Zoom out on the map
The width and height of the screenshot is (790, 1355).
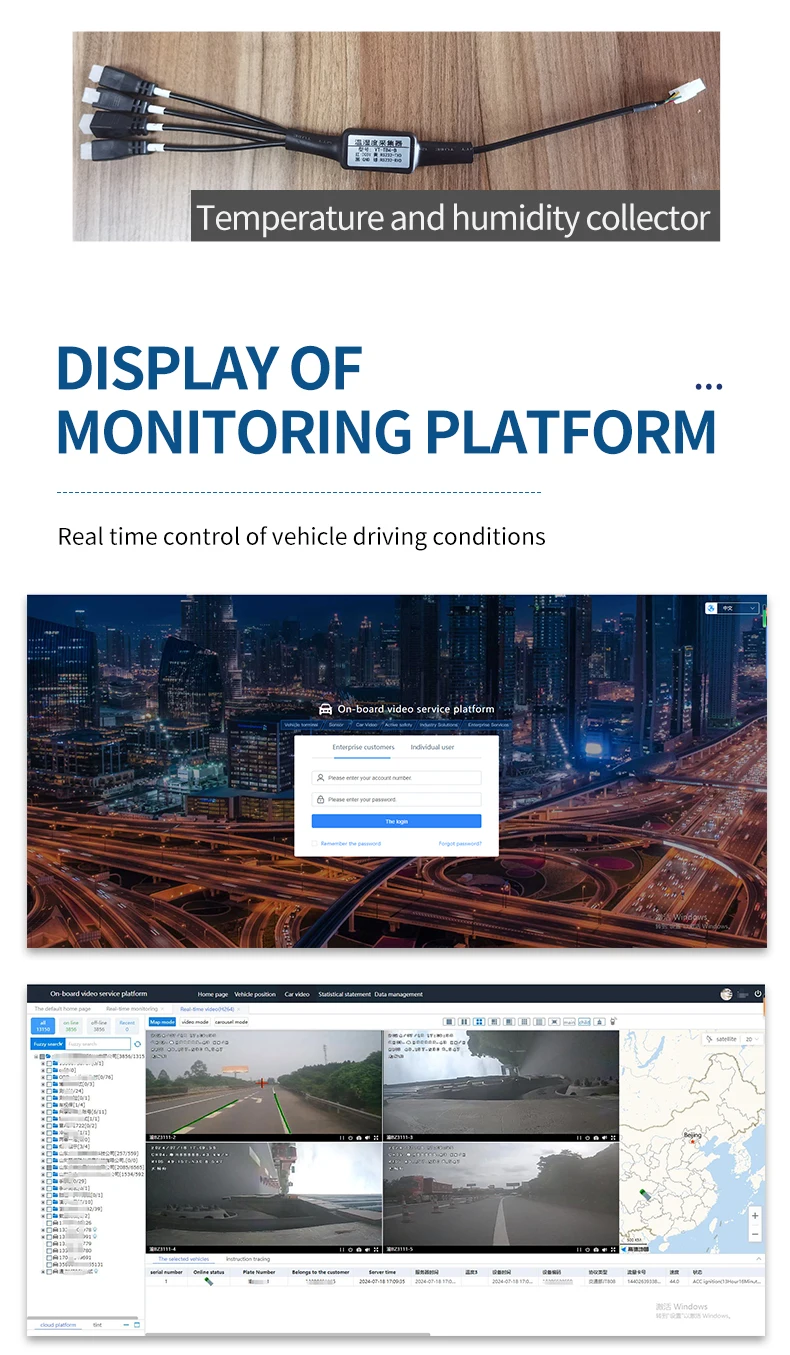755,1234
